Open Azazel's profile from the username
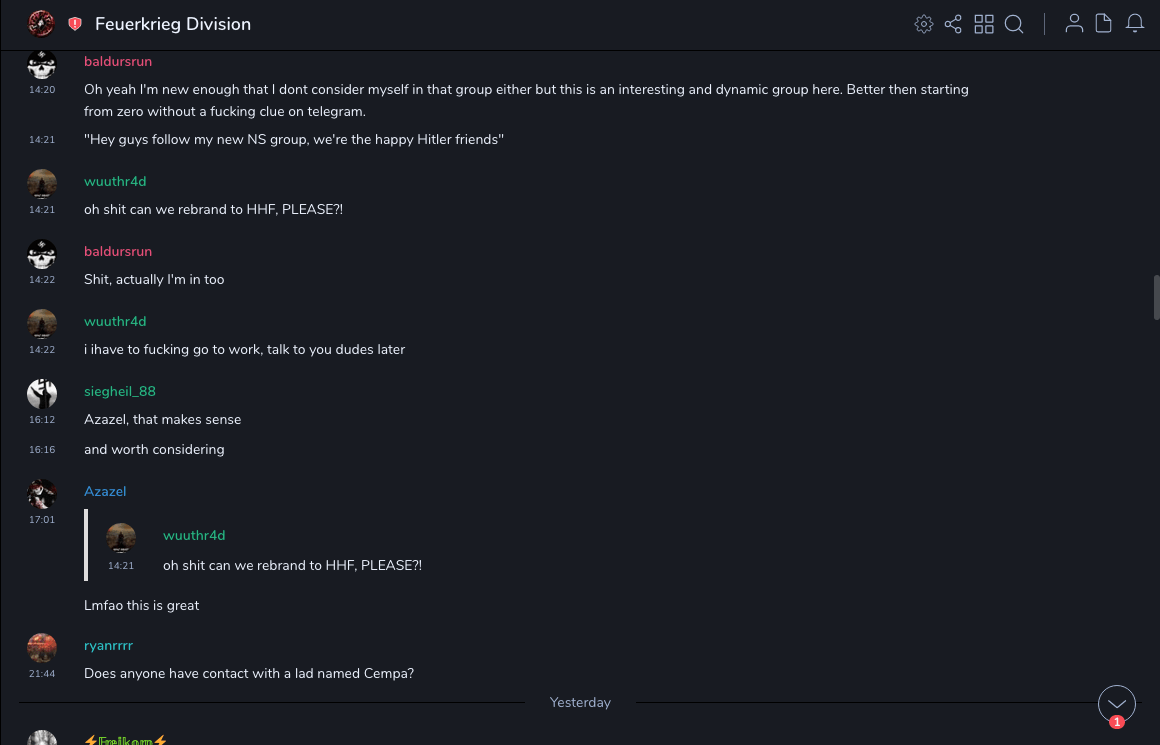Viewport: 1160px width, 745px height. click(105, 491)
